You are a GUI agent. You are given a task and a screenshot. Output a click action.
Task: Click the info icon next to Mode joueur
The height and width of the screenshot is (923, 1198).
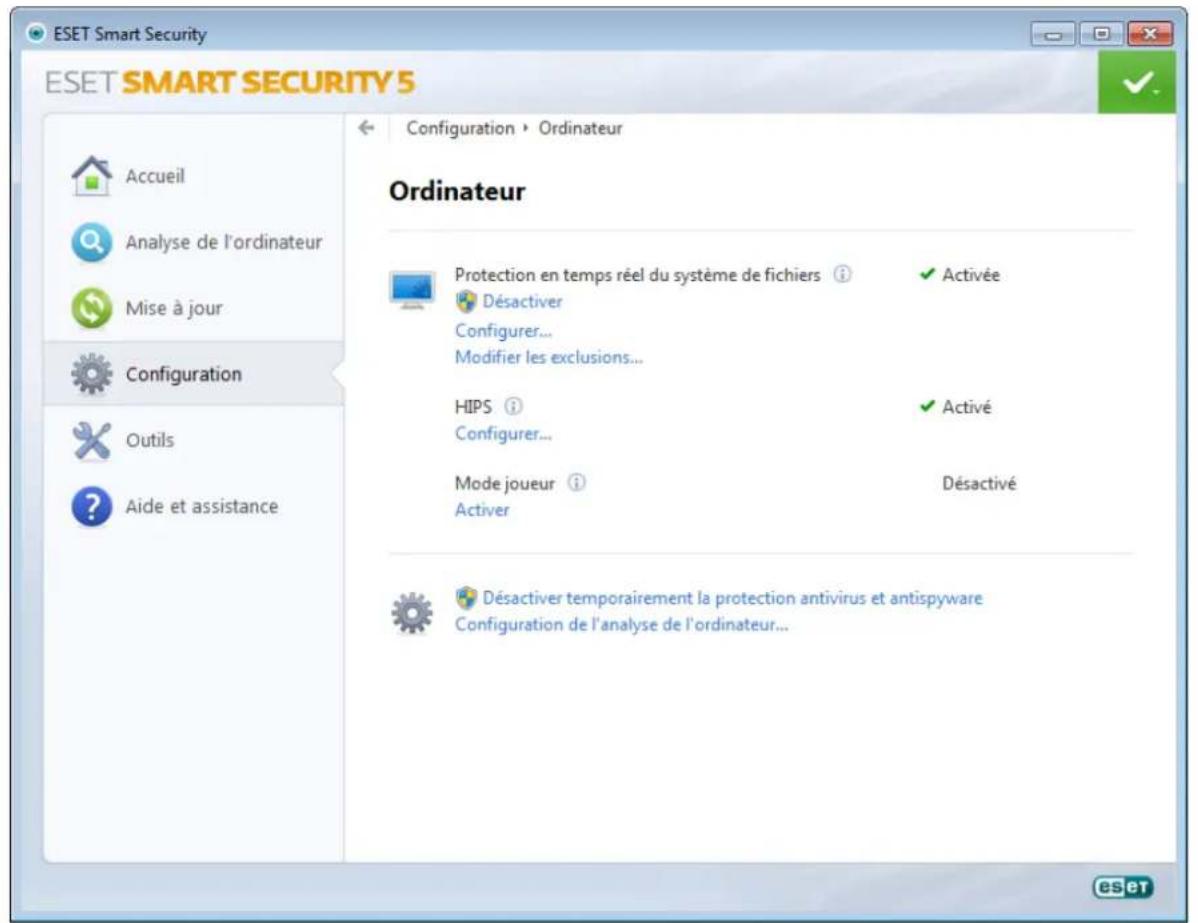[x=577, y=483]
